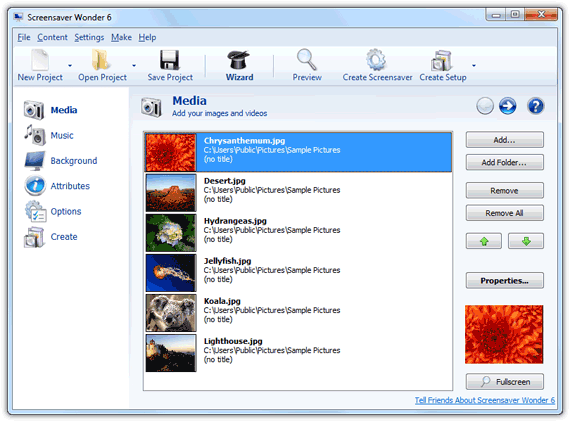Click the Add Folder... button
This screenshot has width=570, height=422.
[x=505, y=162]
